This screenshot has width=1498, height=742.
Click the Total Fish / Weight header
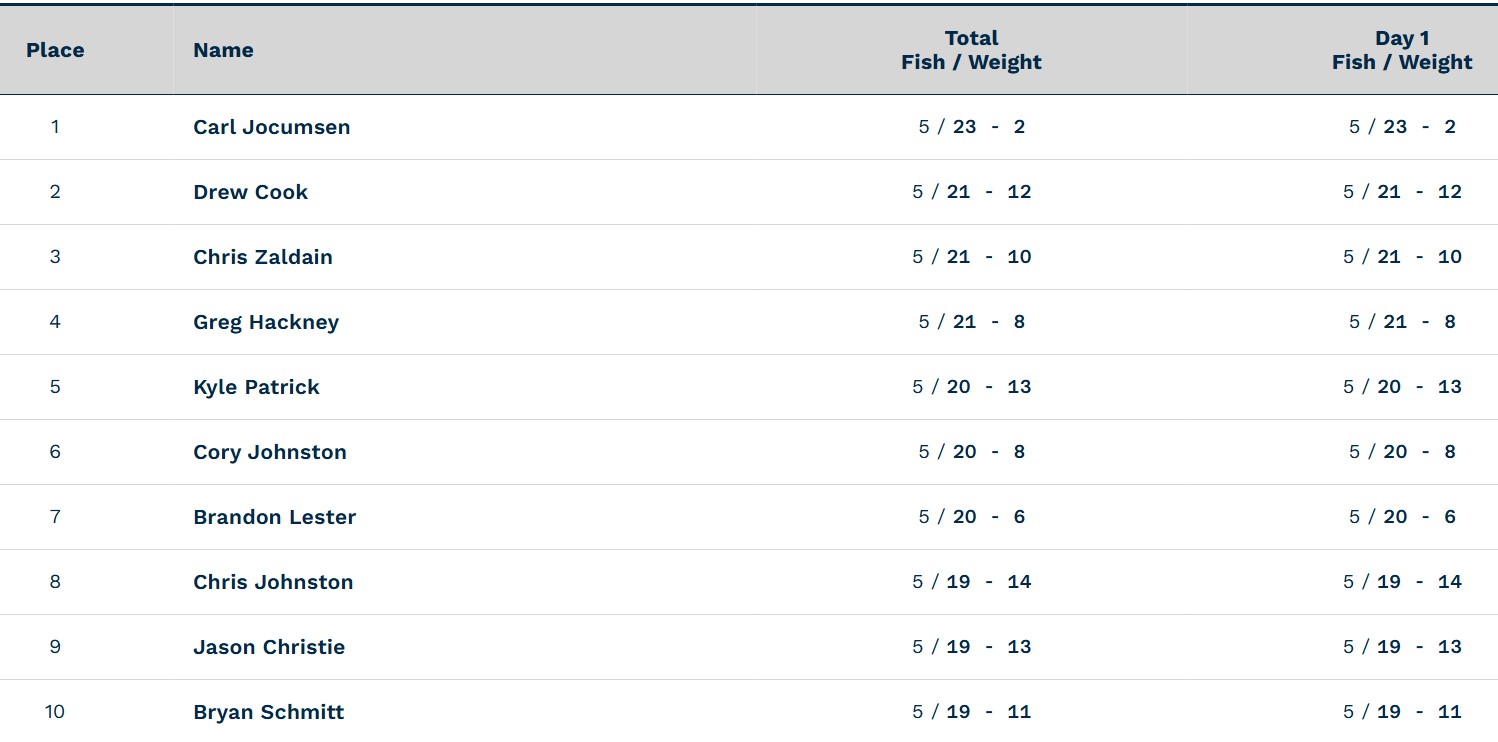tap(971, 50)
